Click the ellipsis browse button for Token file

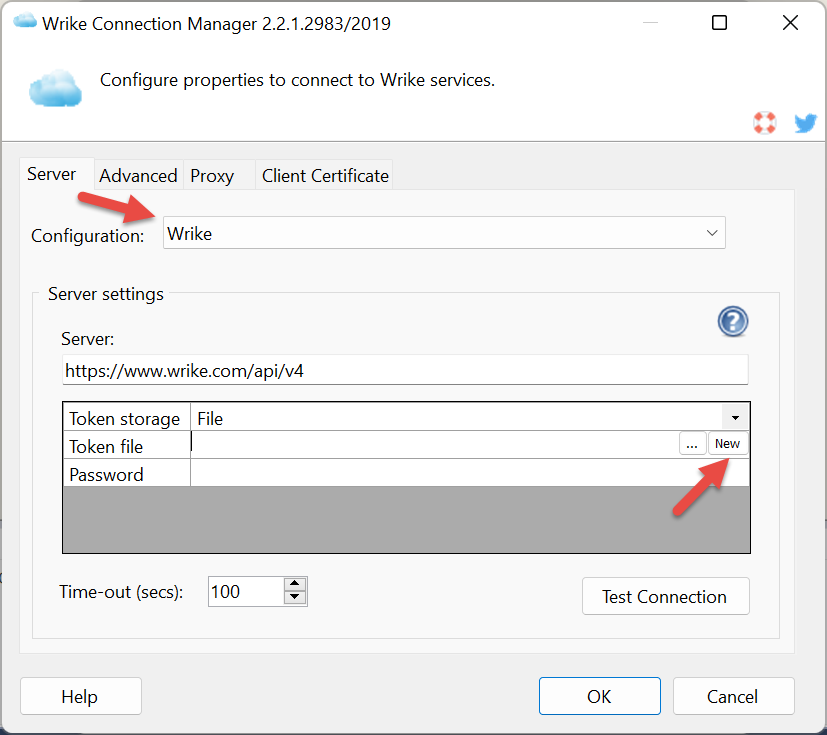[692, 444]
